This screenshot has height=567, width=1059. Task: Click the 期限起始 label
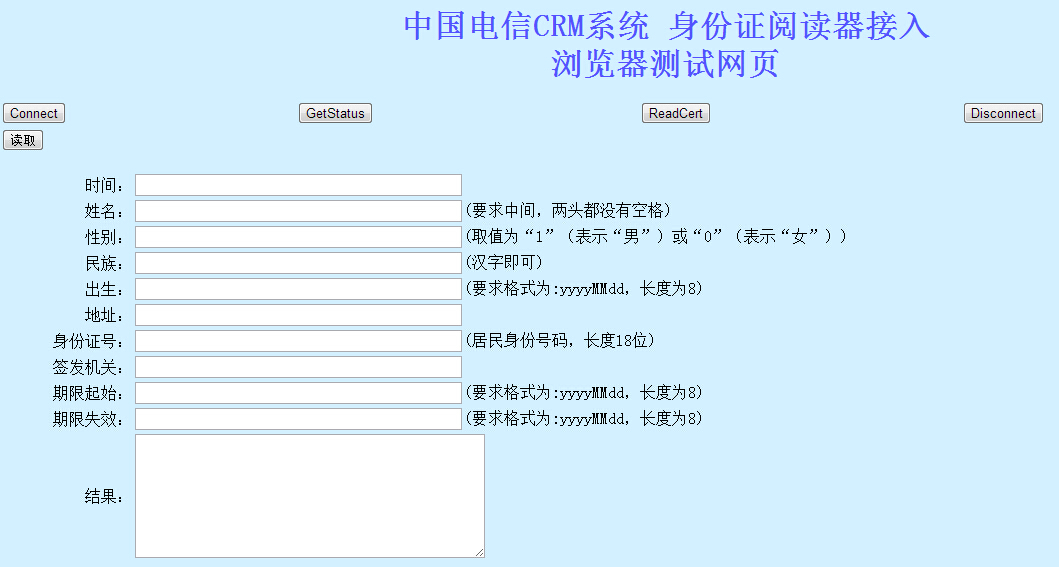coord(88,394)
